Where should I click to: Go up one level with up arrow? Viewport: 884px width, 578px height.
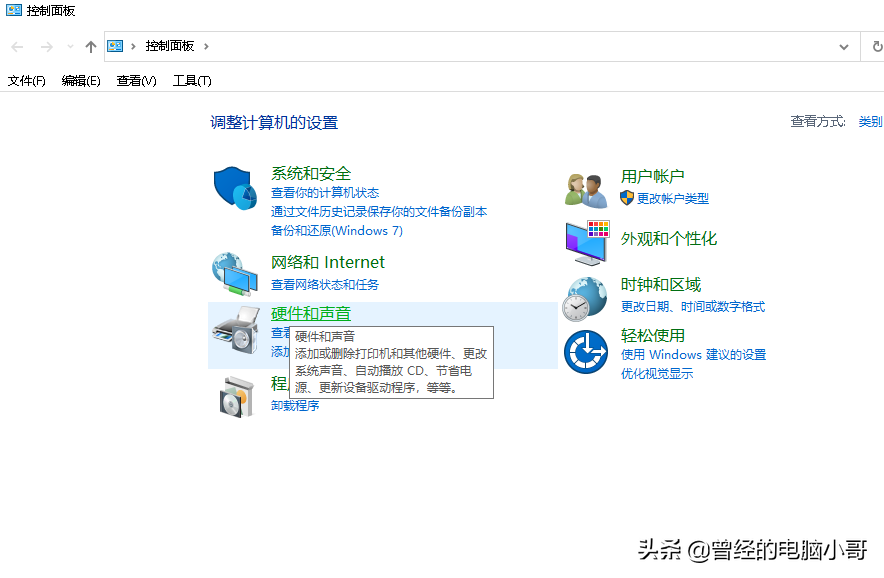tap(91, 47)
